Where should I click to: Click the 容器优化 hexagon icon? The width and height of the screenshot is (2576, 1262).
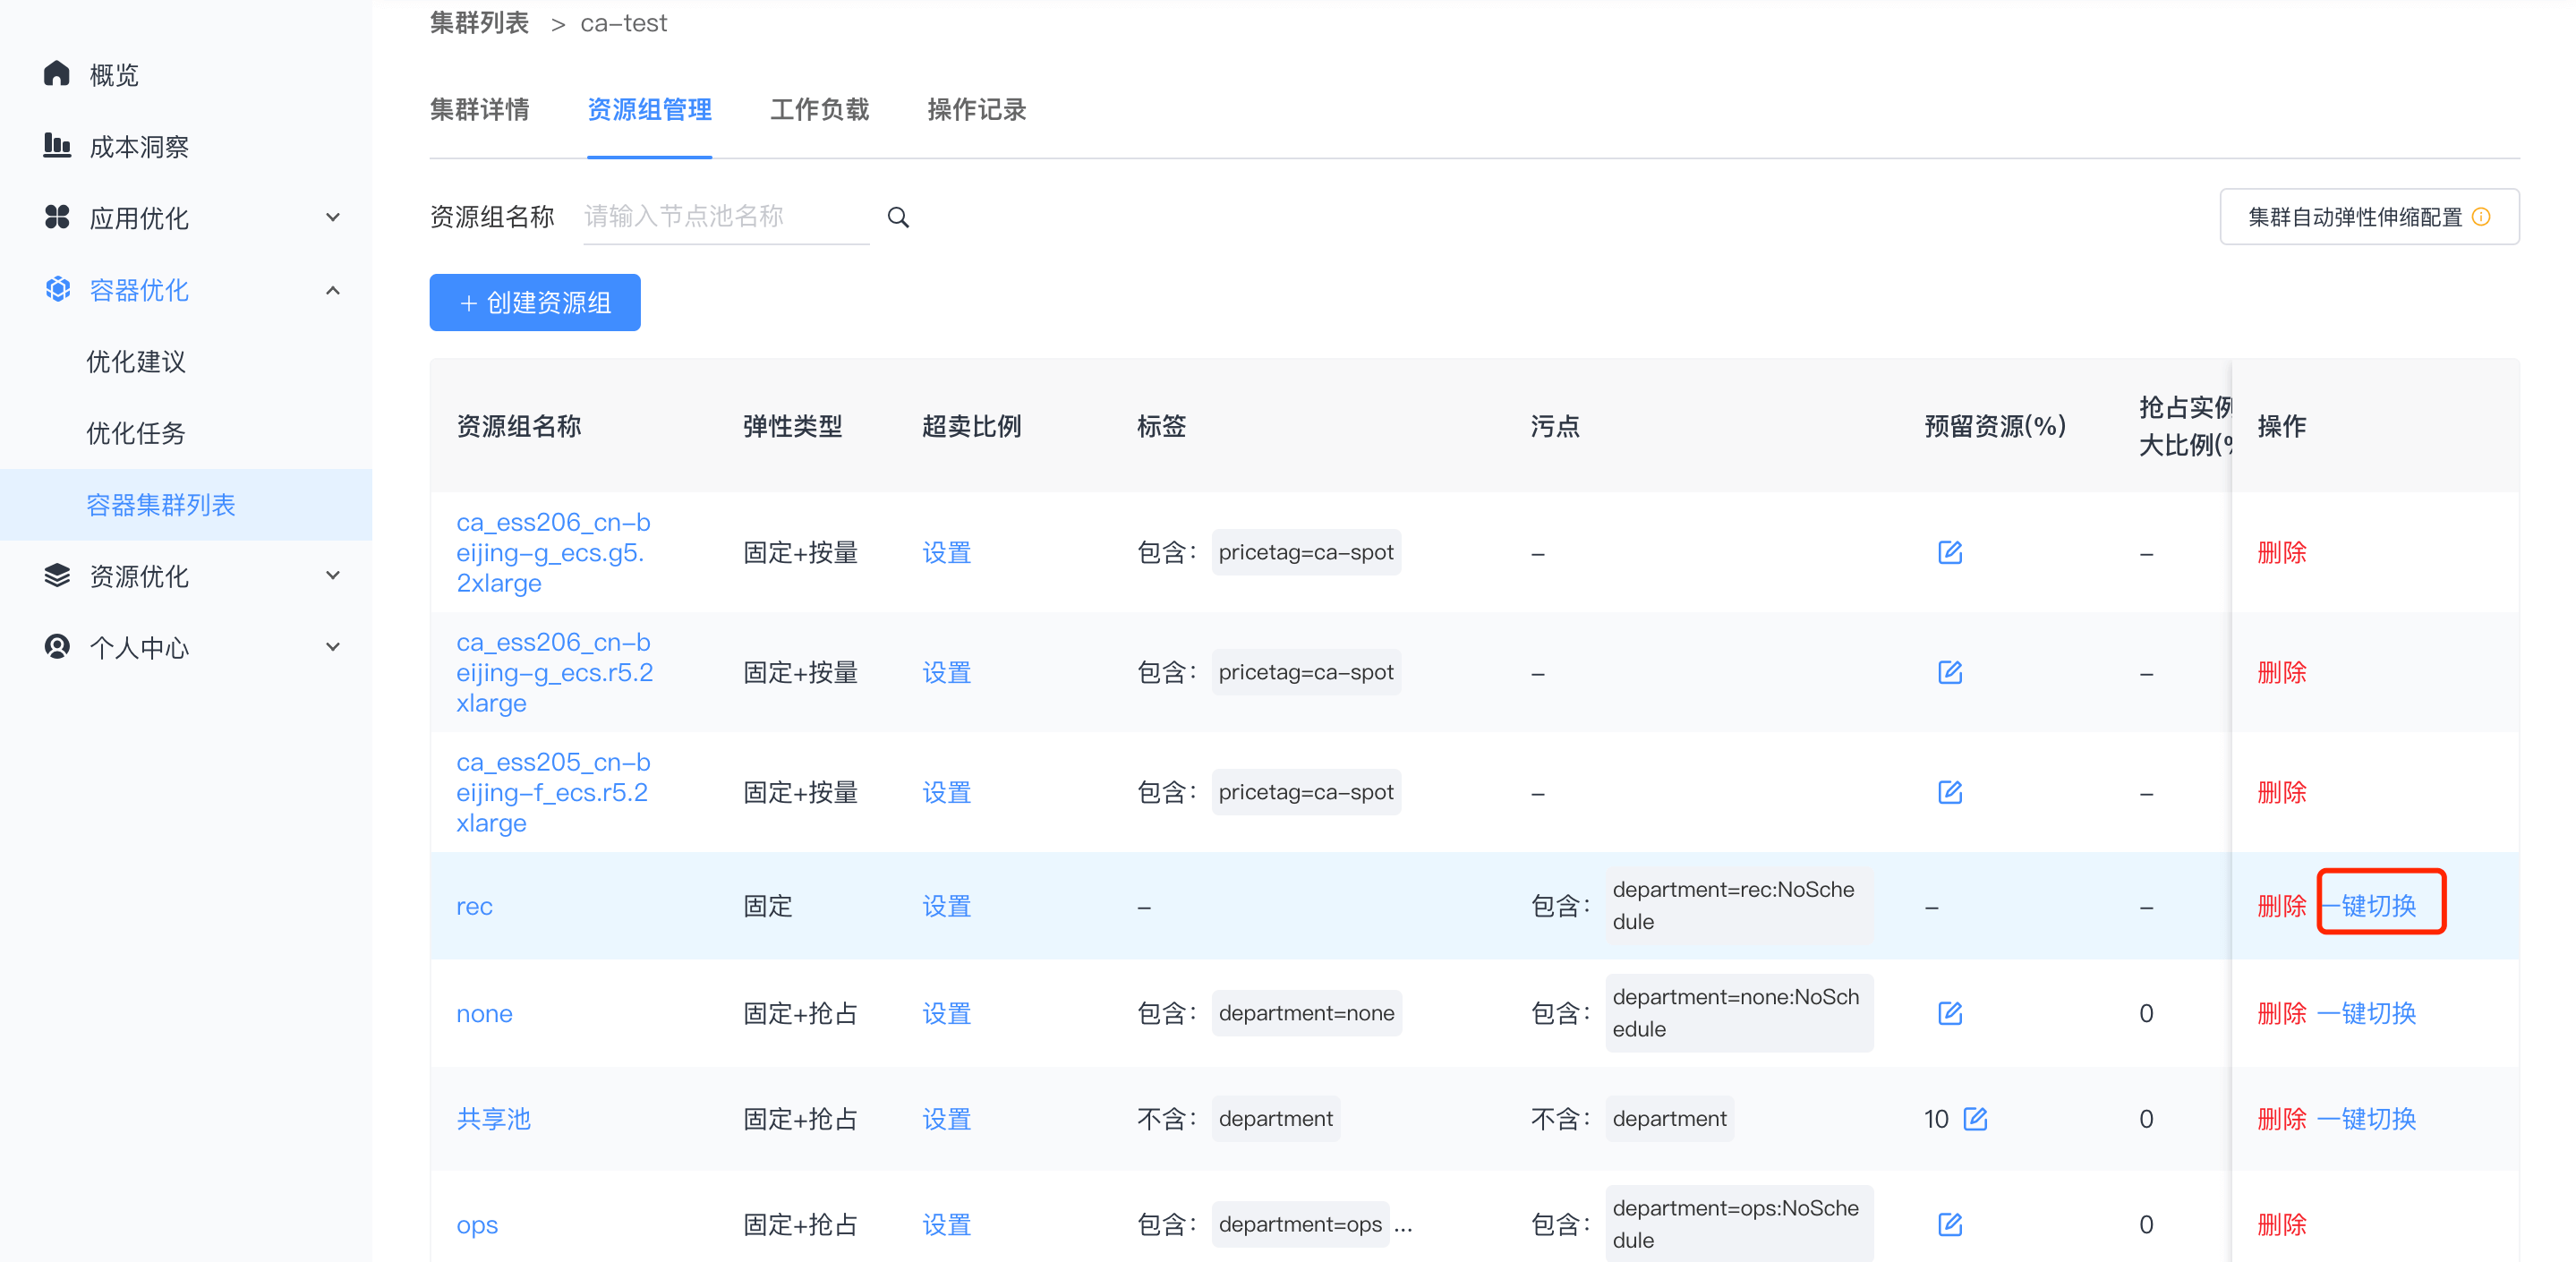tap(57, 289)
